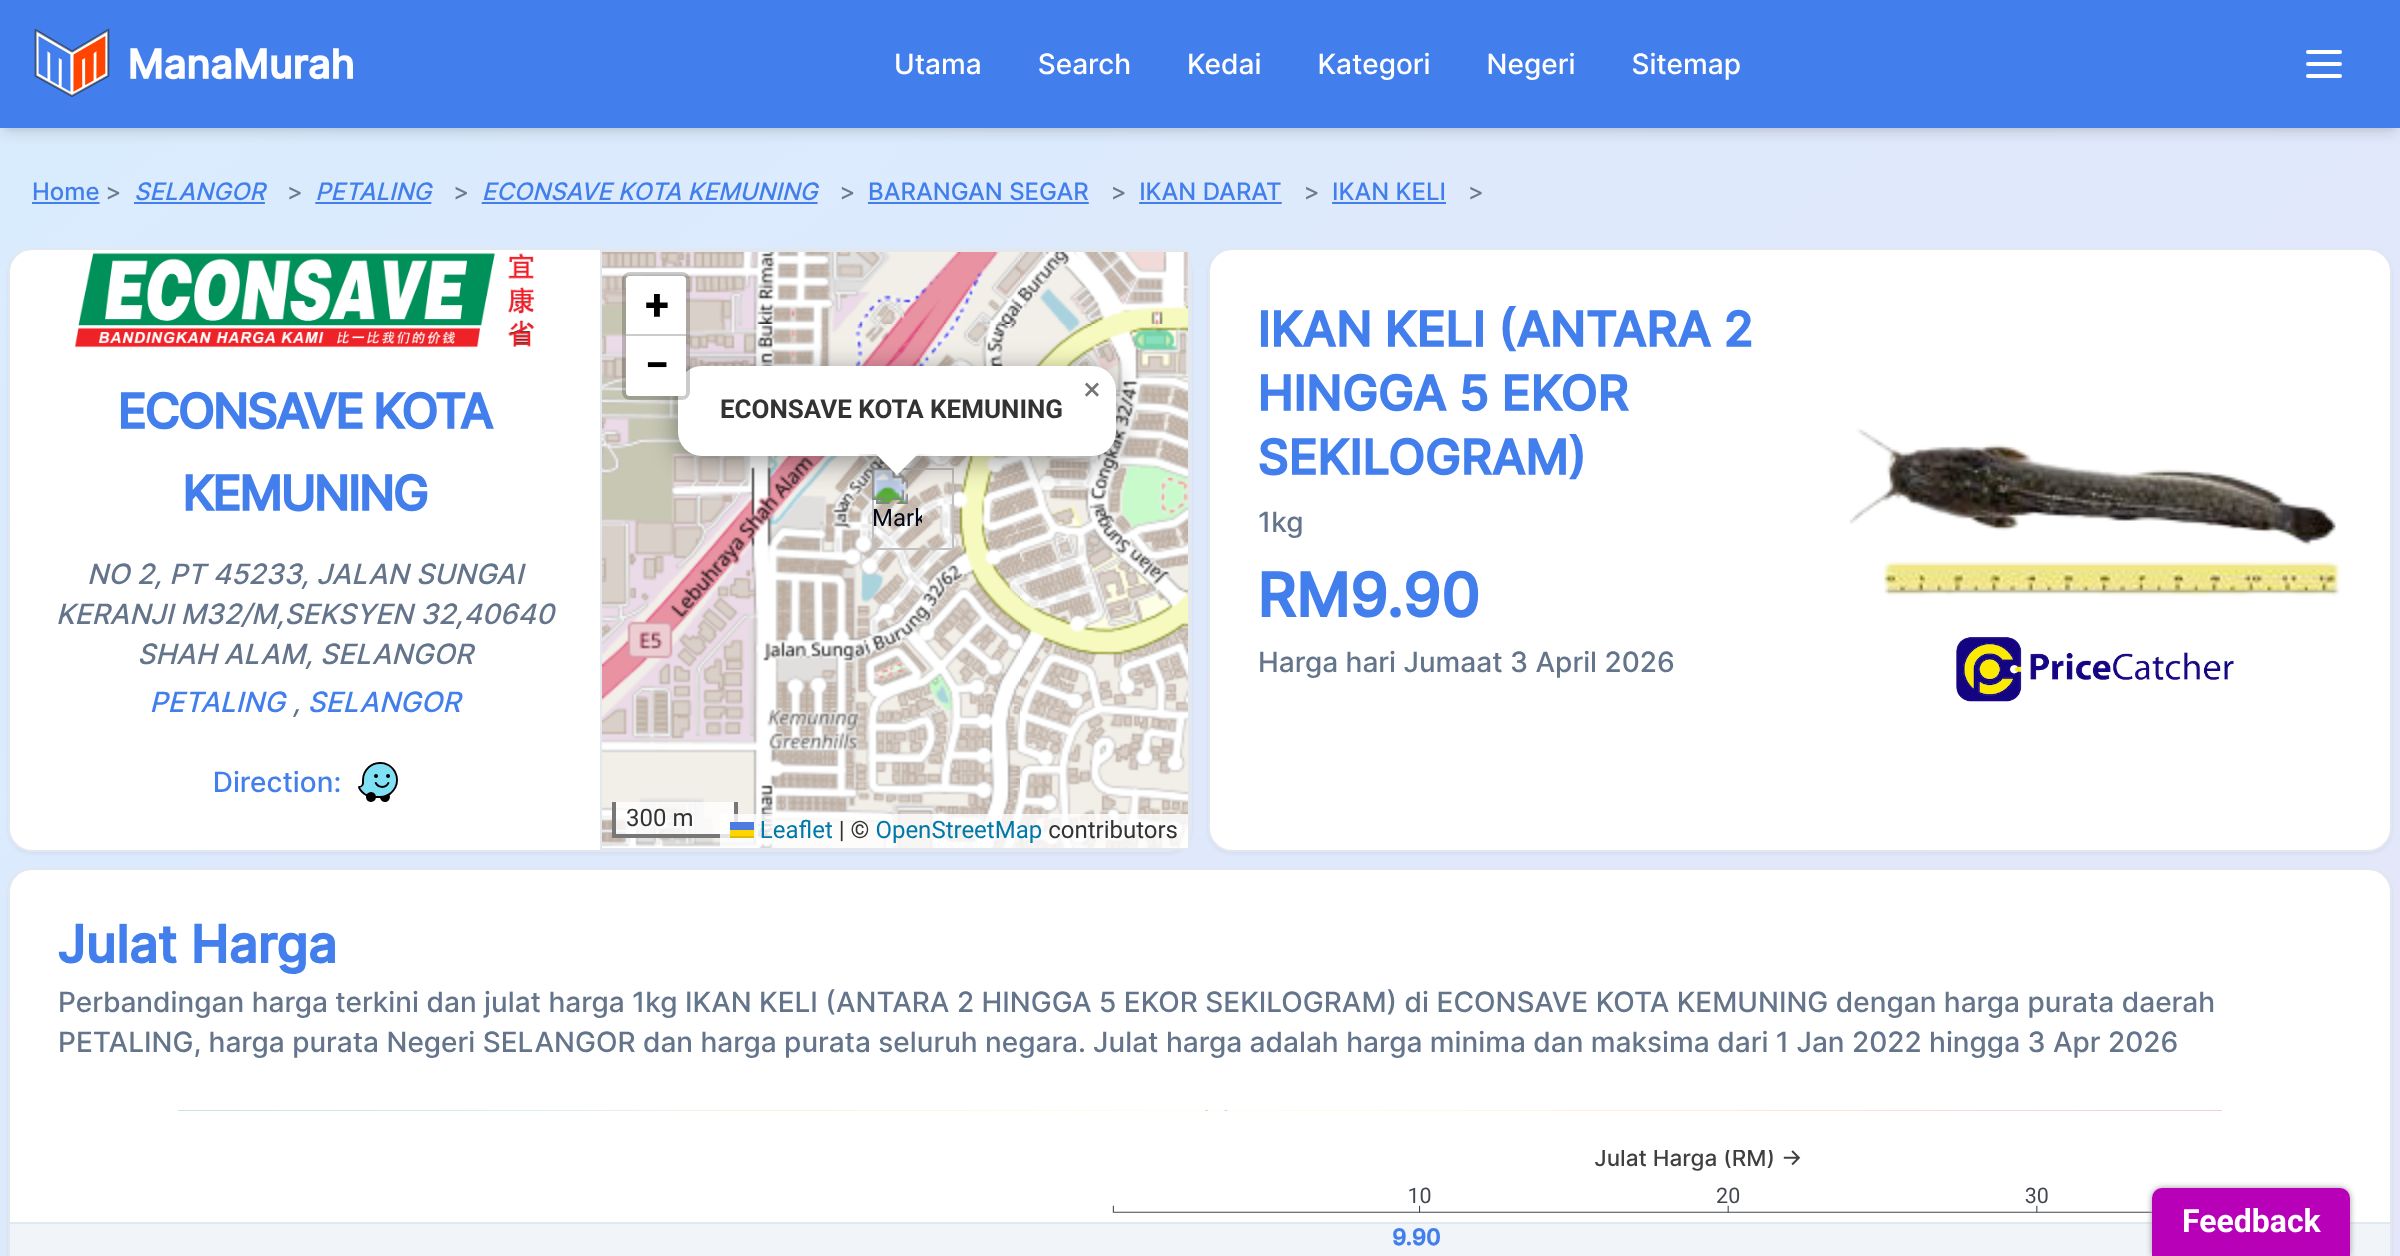Open the BARANGAN SEGAR breadcrumb
2400x1256 pixels.
pos(977,191)
